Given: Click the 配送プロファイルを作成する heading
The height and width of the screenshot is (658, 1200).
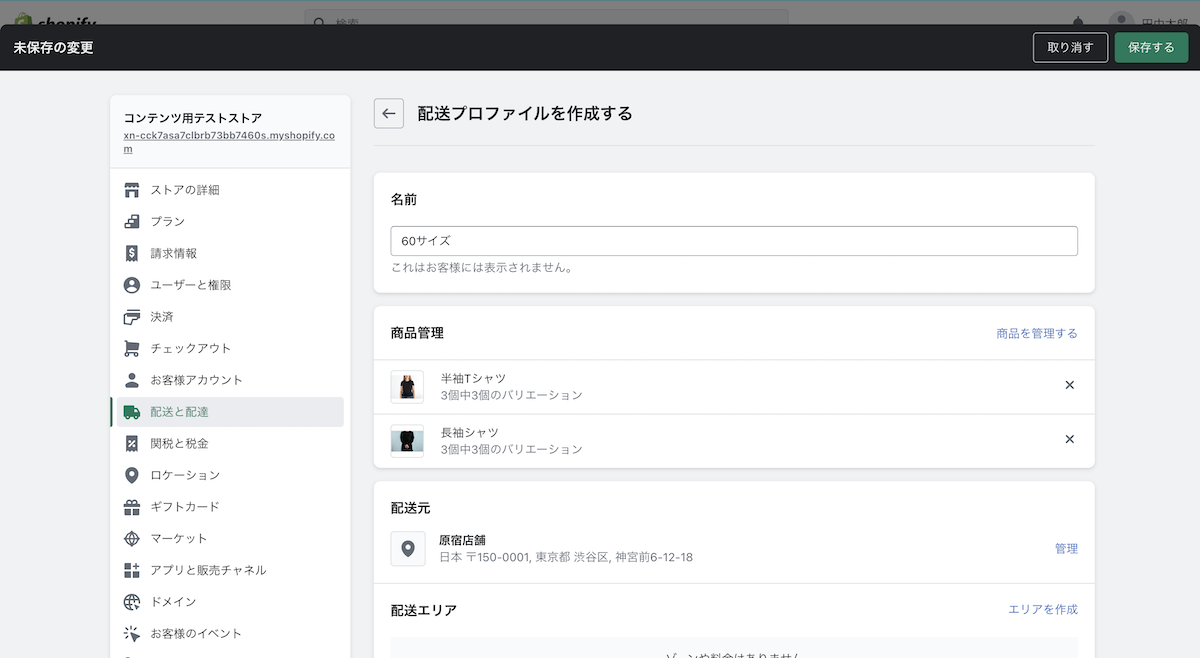Looking at the screenshot, I should [x=525, y=114].
